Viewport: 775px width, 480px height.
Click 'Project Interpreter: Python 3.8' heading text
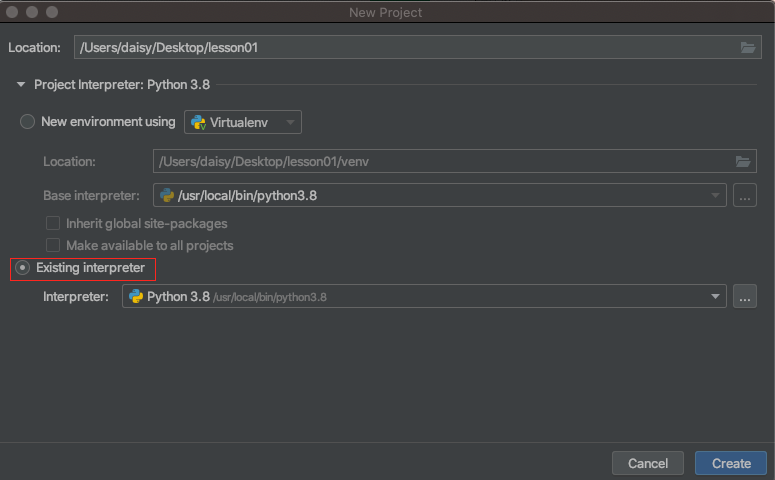(x=122, y=85)
